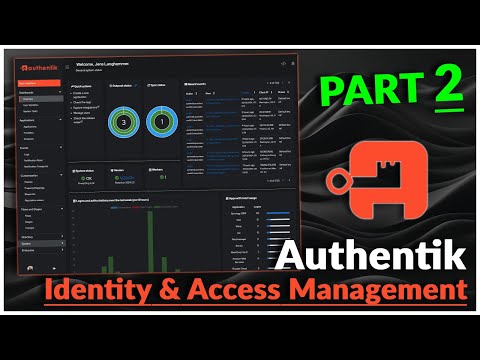The image size is (480, 360).
Task: Go to next page at top of Recent events
Action: coord(289,83)
